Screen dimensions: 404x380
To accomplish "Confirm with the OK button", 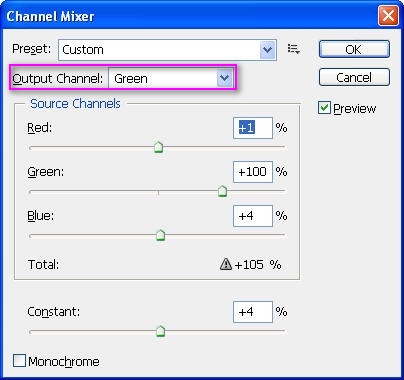I will tap(354, 49).
